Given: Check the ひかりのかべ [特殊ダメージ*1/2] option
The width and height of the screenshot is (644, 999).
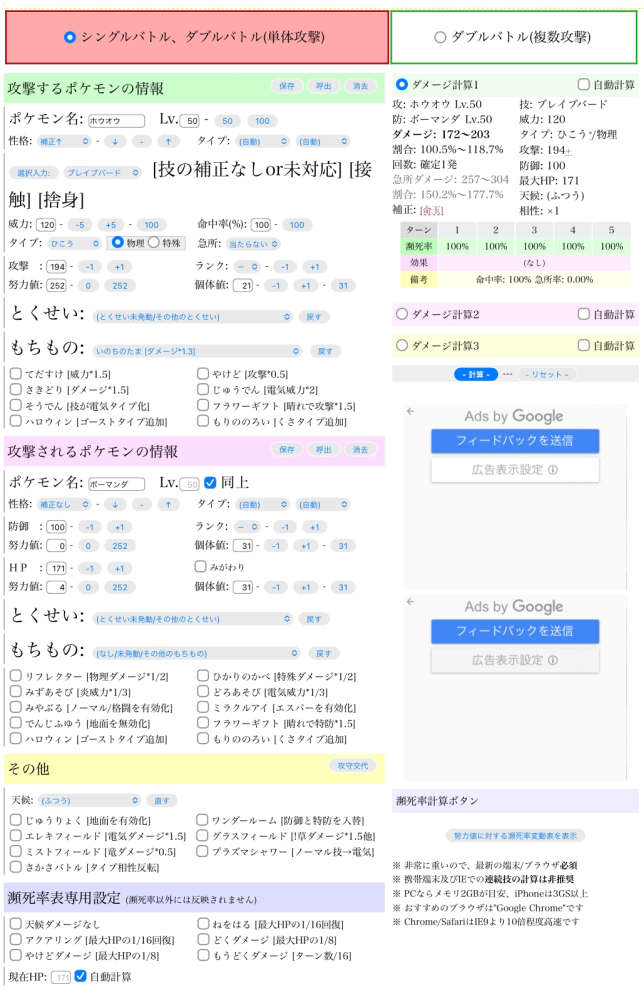Looking at the screenshot, I should click(x=203, y=675).
